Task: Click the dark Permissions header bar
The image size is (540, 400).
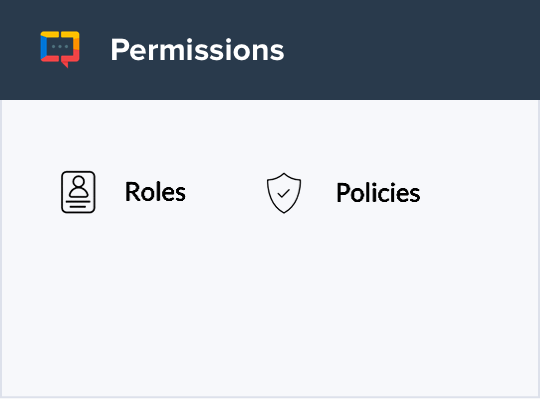Action: coord(270,50)
